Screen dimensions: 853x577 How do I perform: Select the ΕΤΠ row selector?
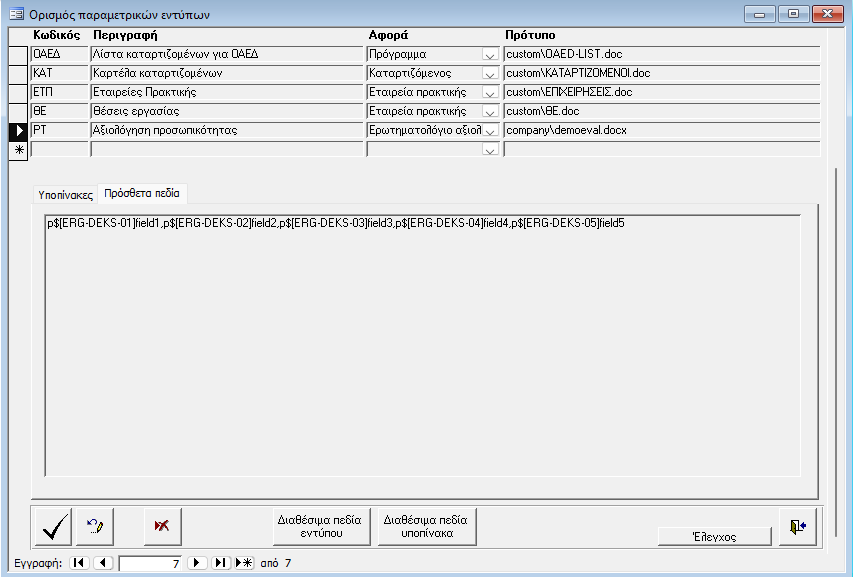pos(18,92)
